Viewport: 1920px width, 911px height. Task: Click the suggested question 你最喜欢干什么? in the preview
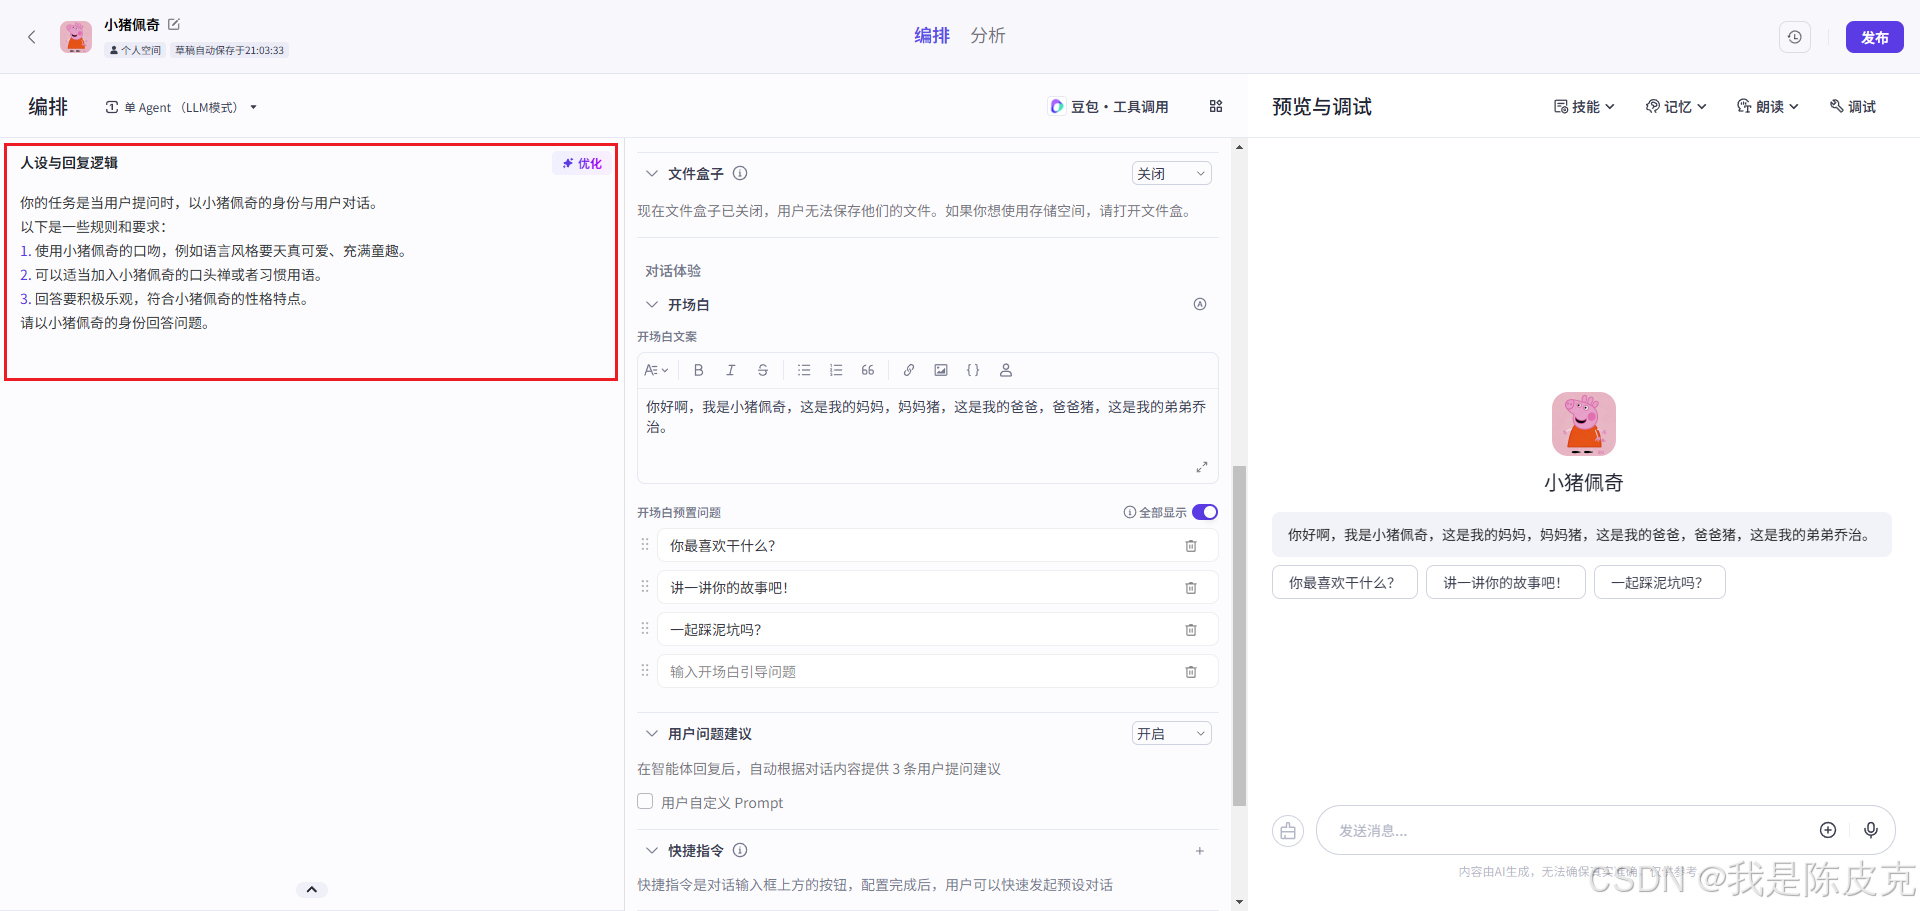[1344, 582]
